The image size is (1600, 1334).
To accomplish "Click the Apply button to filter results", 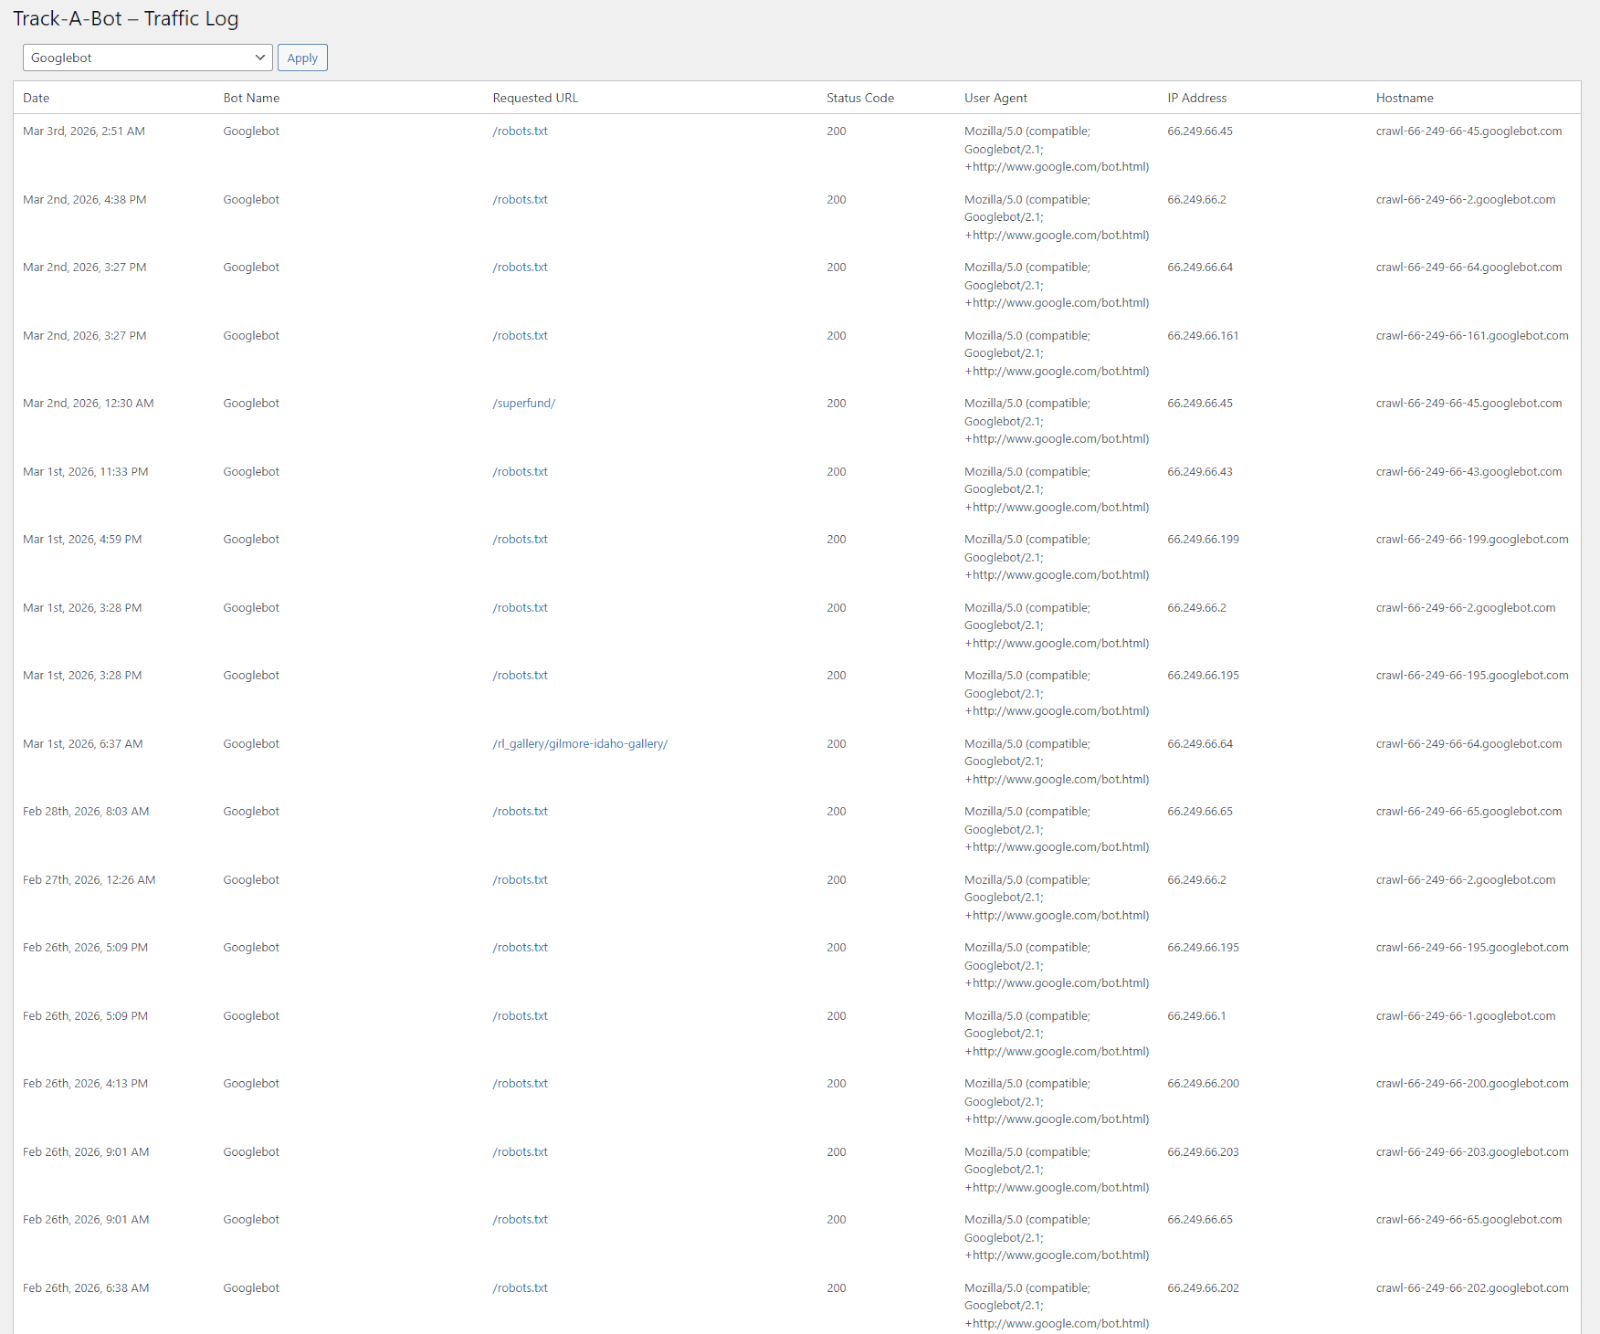I will coord(302,57).
